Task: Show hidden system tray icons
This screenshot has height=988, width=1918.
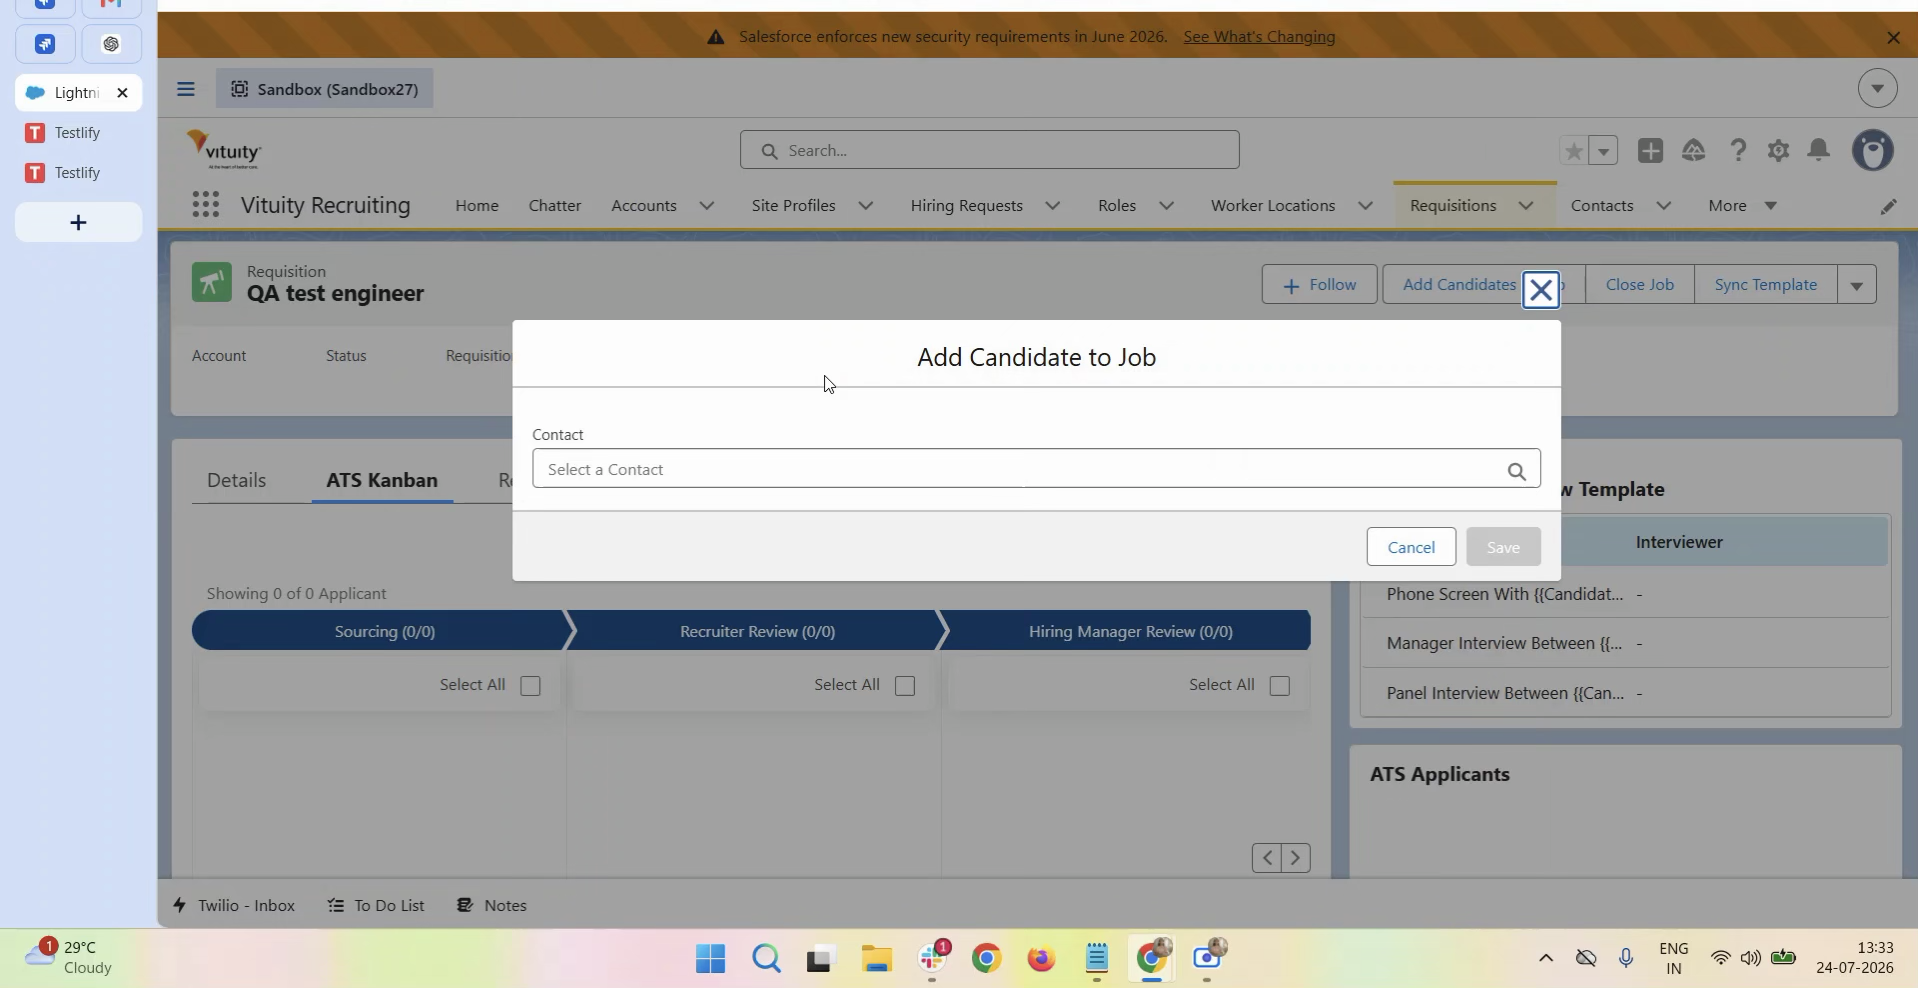Action: (1546, 958)
